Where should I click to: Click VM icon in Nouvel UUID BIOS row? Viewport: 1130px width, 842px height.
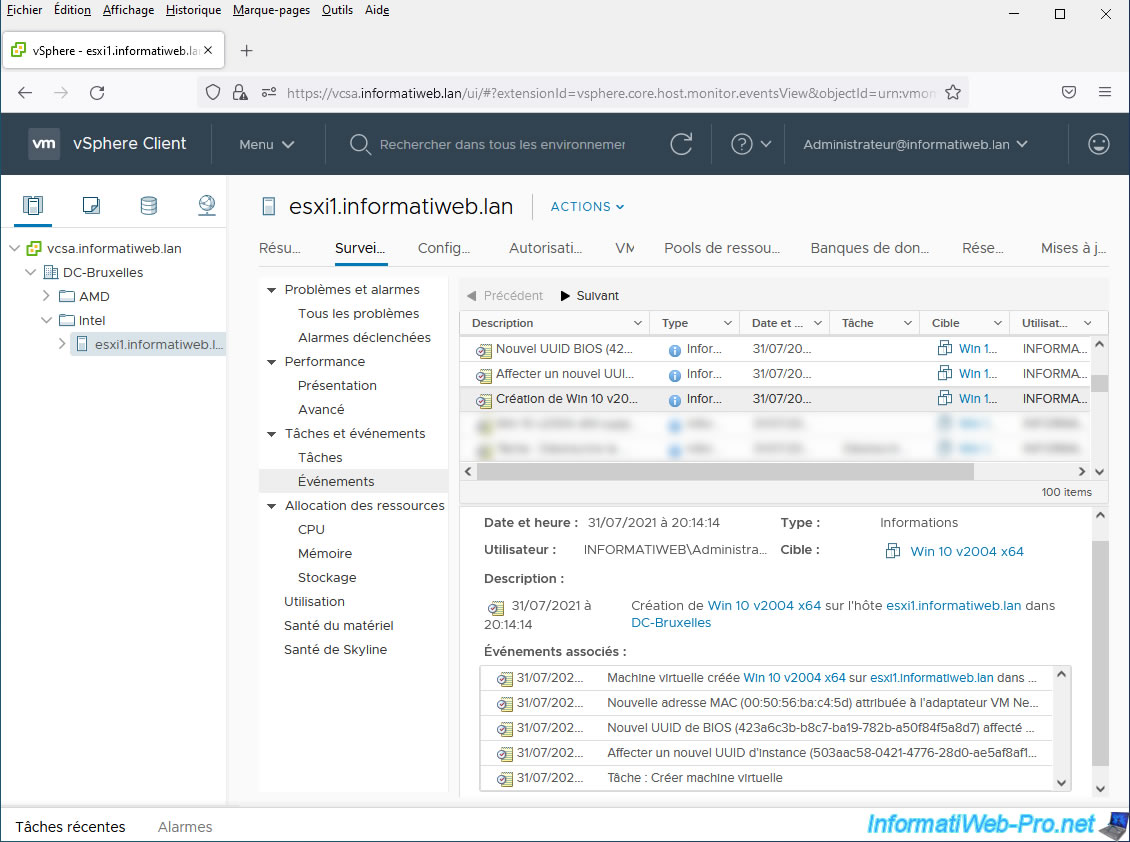[x=944, y=348]
